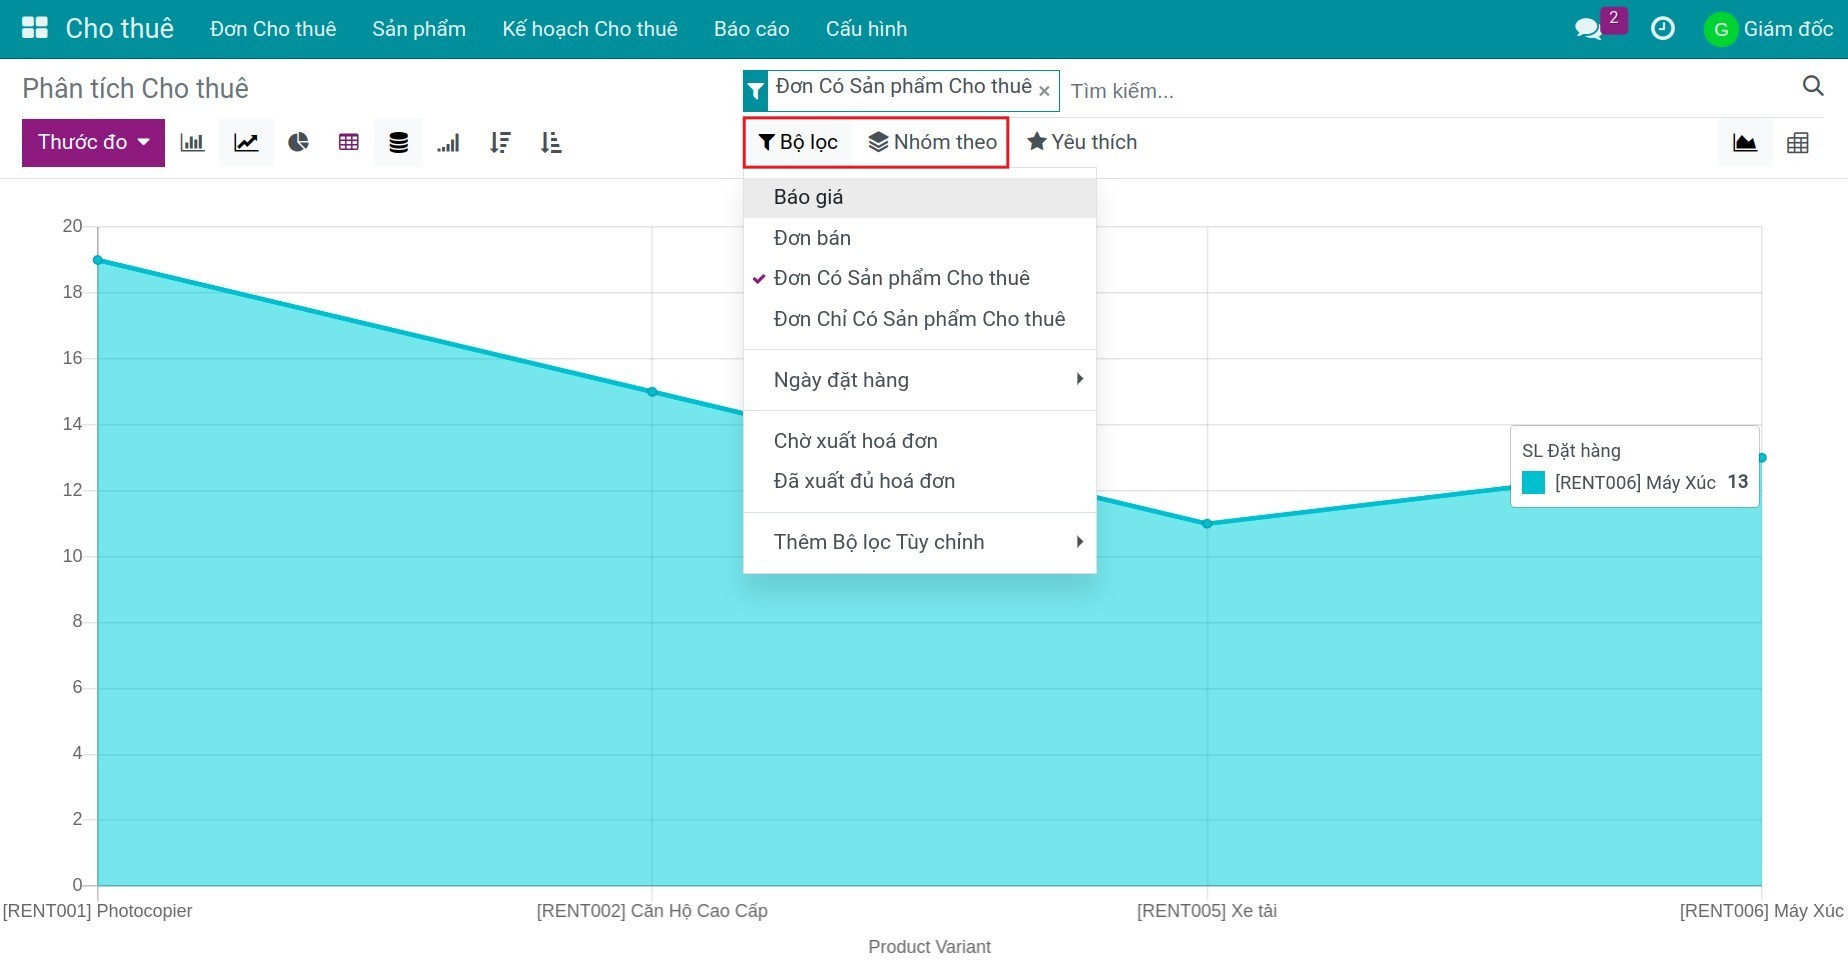Switch to graph view on right

coord(1745,142)
